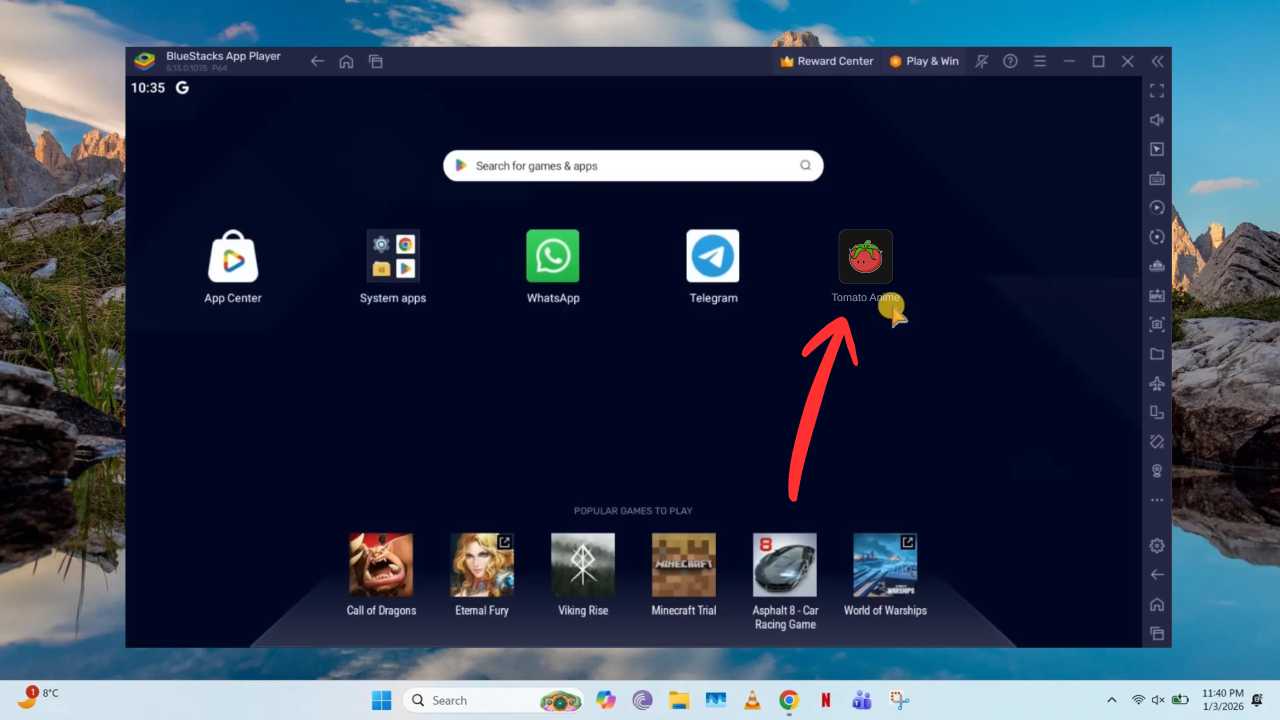Mute BlueStacks volume from the sidebar
The height and width of the screenshot is (720, 1280).
[x=1157, y=120]
